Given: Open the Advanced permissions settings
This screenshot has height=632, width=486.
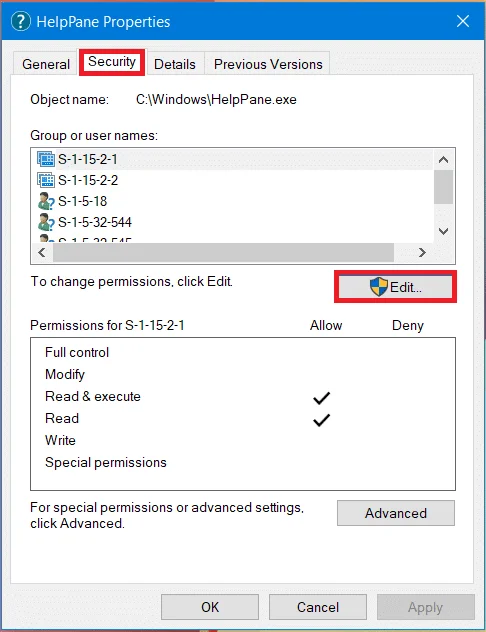Looking at the screenshot, I should tap(396, 513).
